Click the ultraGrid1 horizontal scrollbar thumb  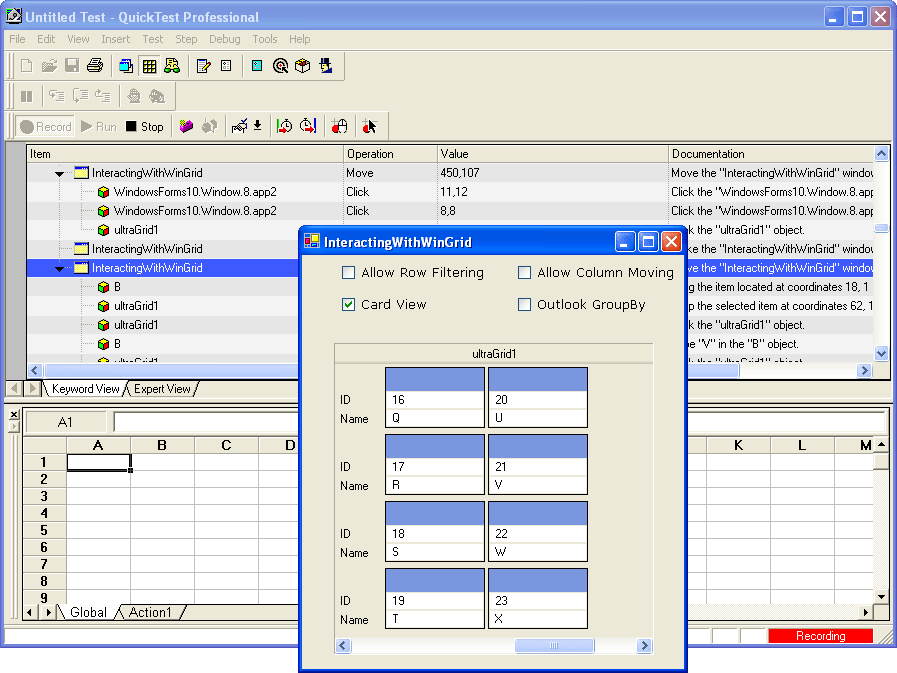[554, 646]
